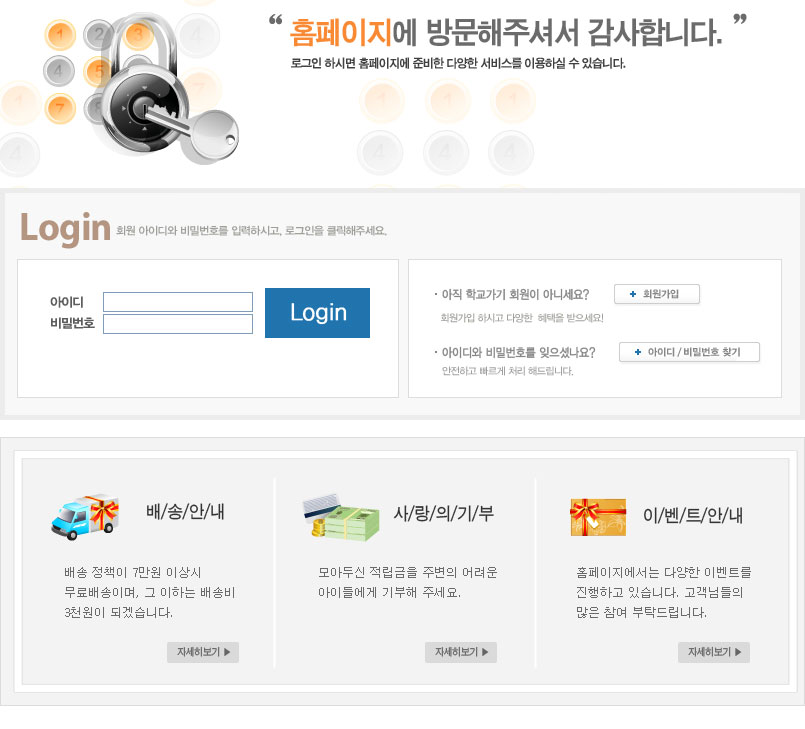805x729 pixels.
Task: Click the 배/송/안/내 heading
Action: tap(185, 514)
